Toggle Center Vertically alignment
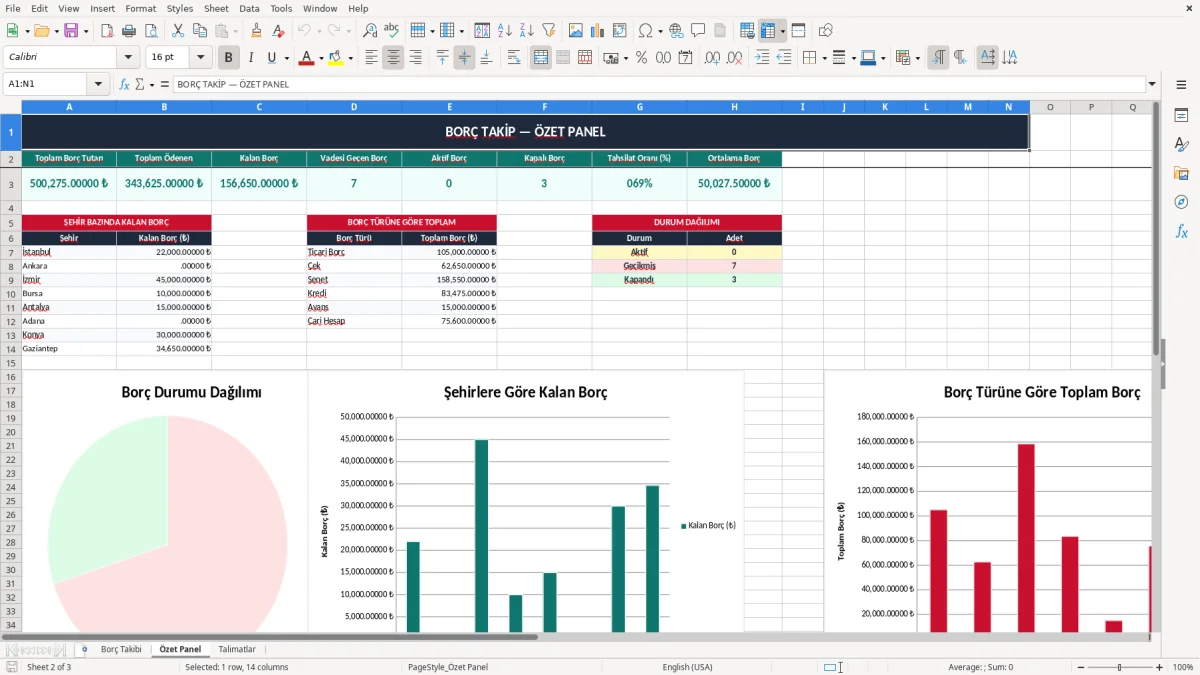 tap(464, 58)
